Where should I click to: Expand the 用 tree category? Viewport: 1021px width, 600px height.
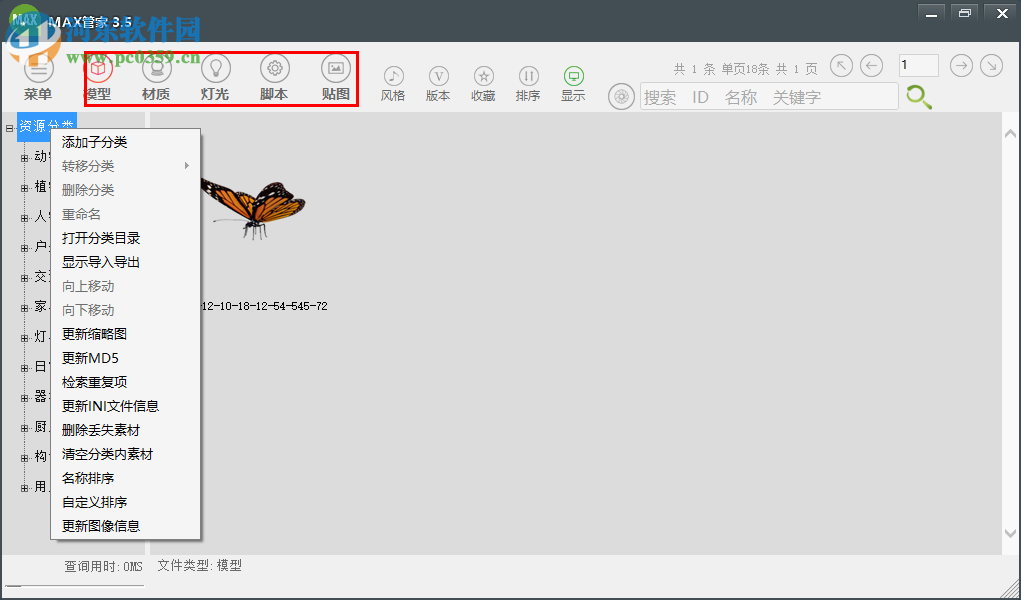(x=25, y=488)
